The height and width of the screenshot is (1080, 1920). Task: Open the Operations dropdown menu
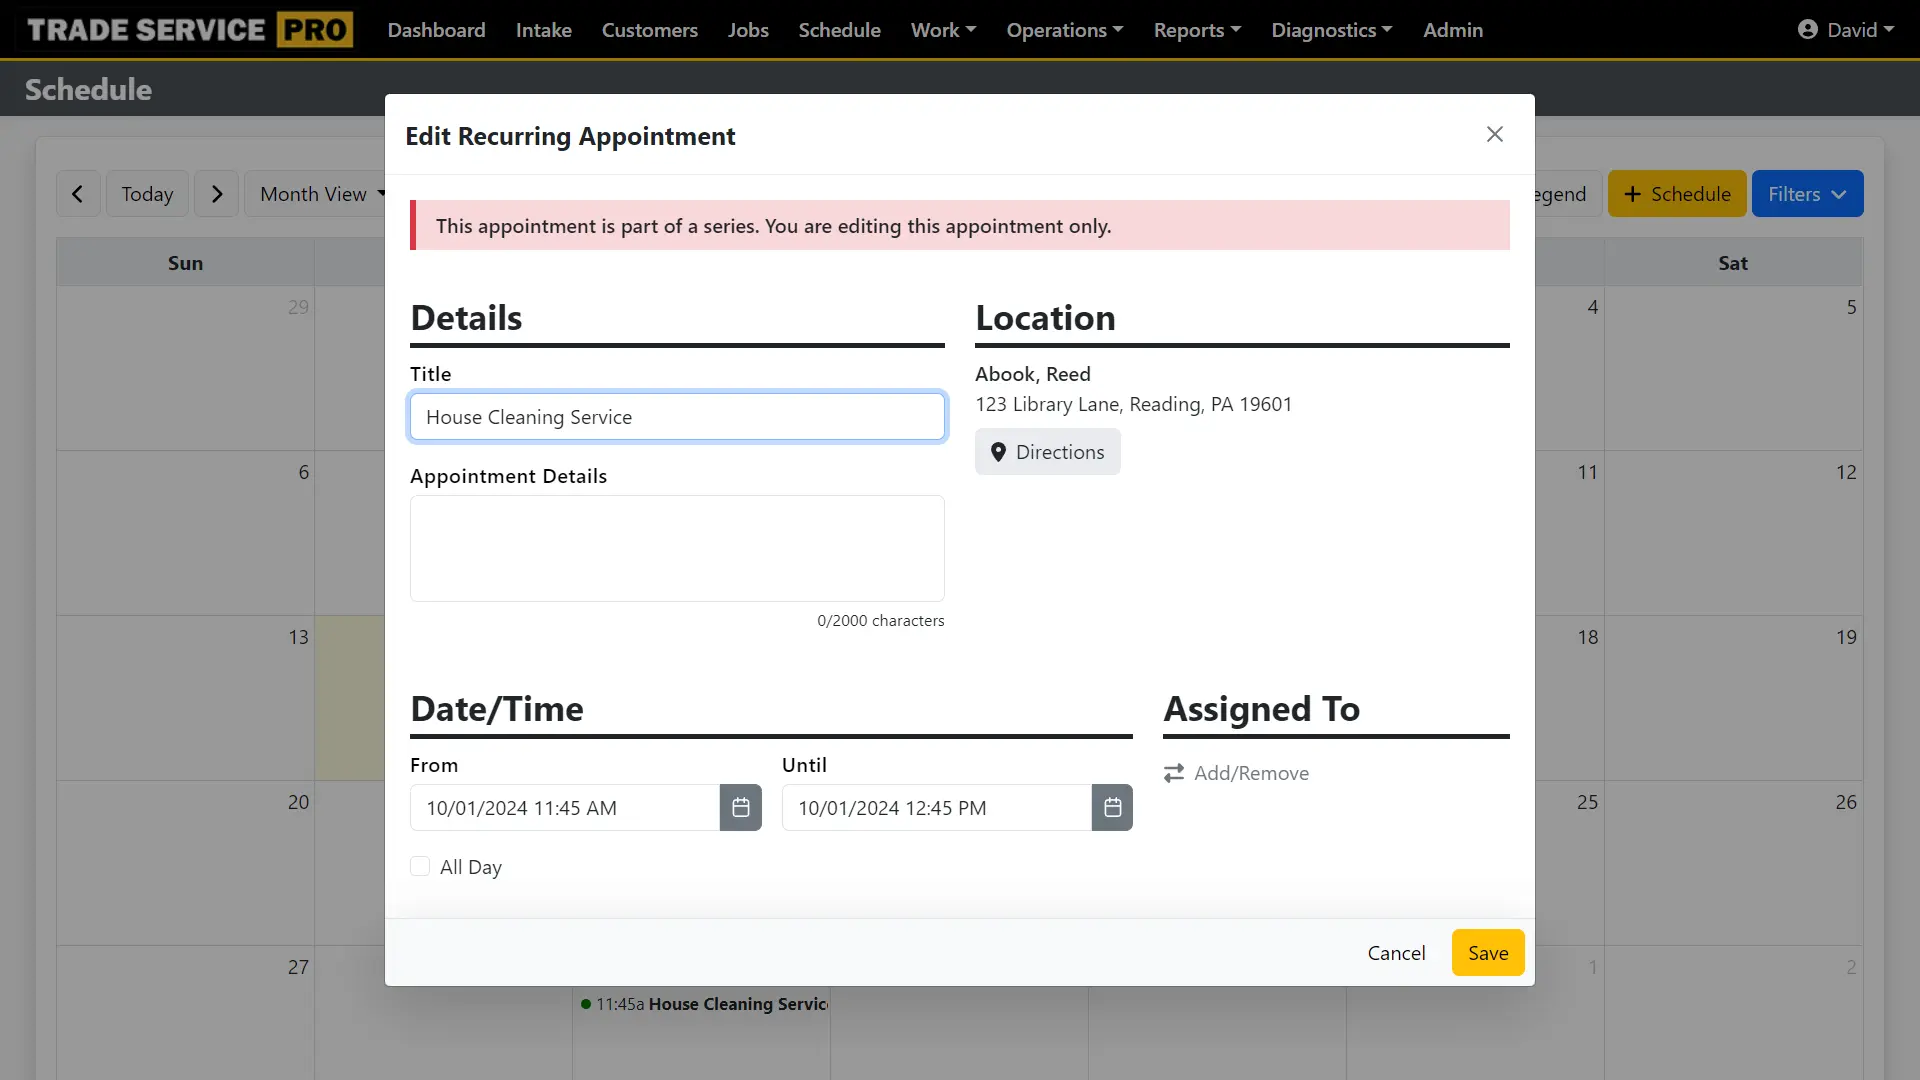[1063, 29]
